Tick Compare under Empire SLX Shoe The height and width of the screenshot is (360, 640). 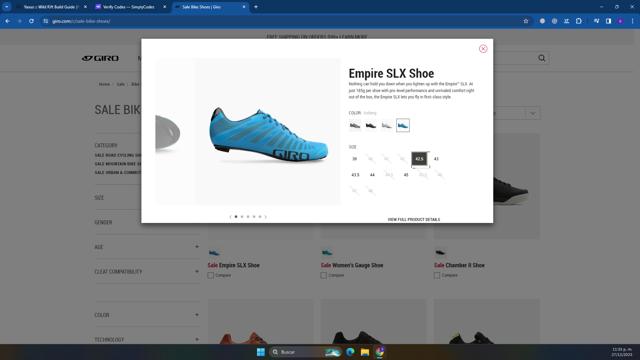pos(210,276)
